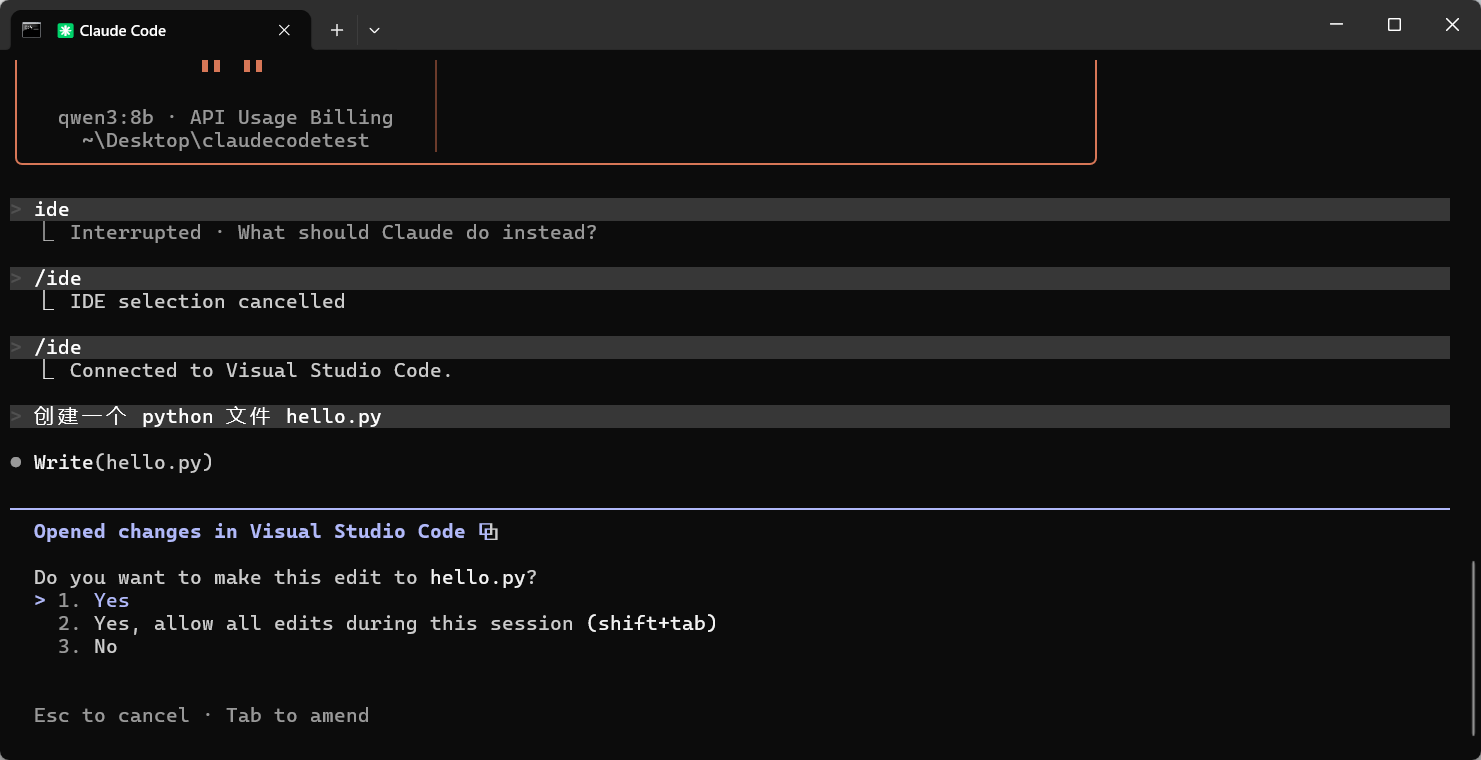The image size is (1481, 760).
Task: Choose Yes, allow all edits during this session
Action: (x=388, y=623)
